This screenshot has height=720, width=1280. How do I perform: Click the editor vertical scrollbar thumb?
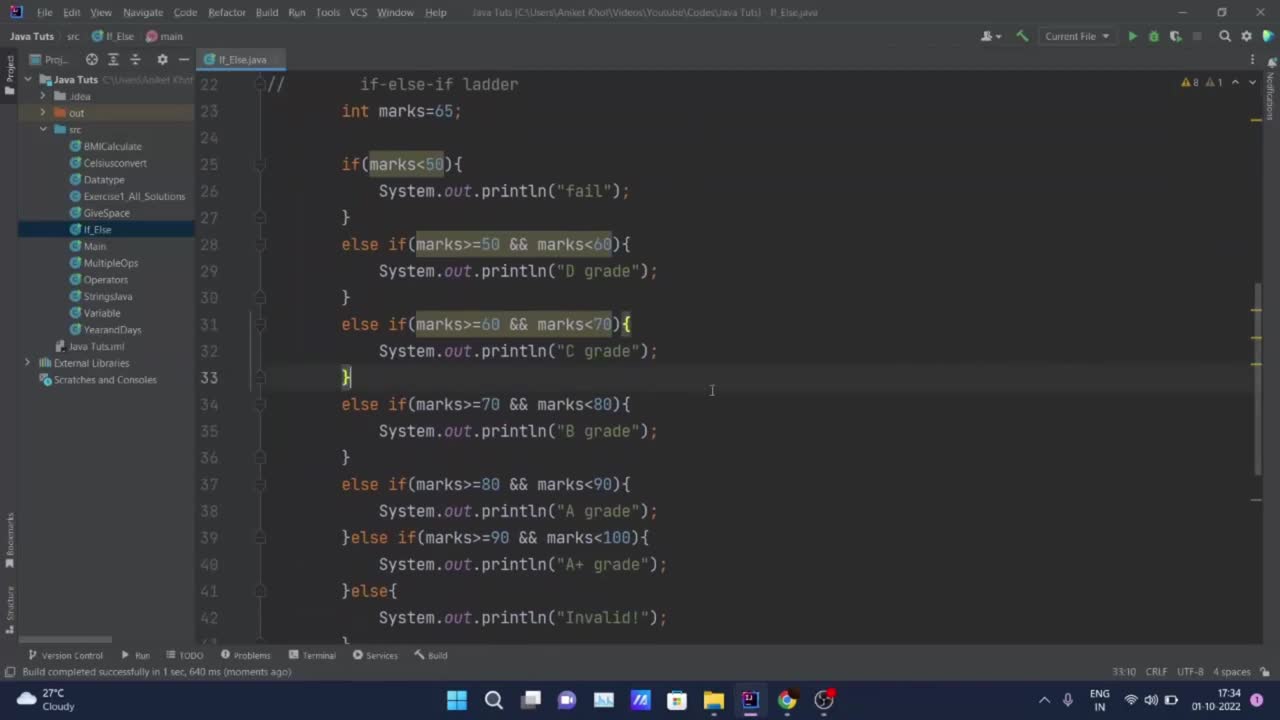[1257, 379]
